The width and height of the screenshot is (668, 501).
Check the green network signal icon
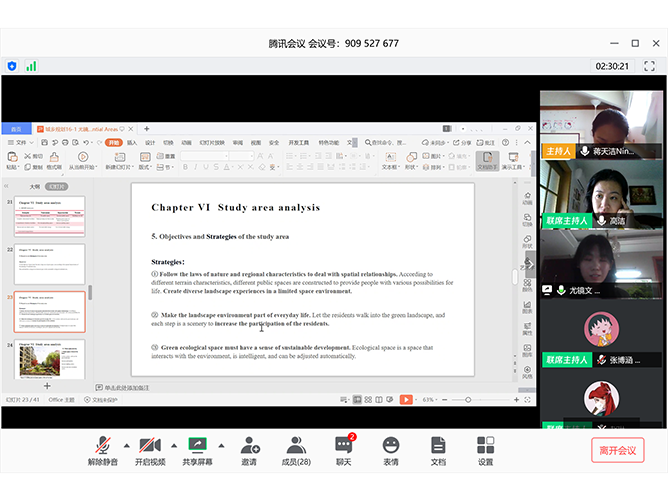click(x=31, y=66)
